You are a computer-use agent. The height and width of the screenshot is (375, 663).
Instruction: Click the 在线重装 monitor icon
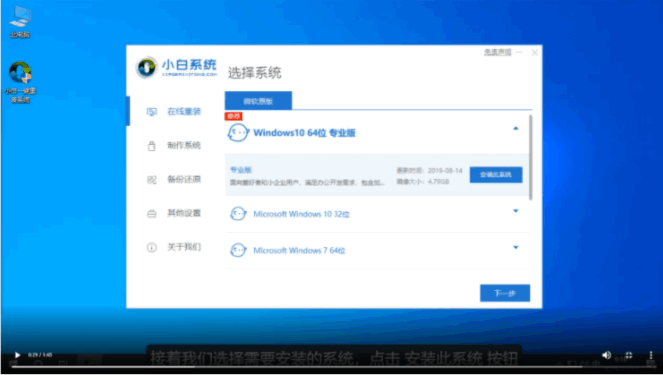click(x=151, y=112)
